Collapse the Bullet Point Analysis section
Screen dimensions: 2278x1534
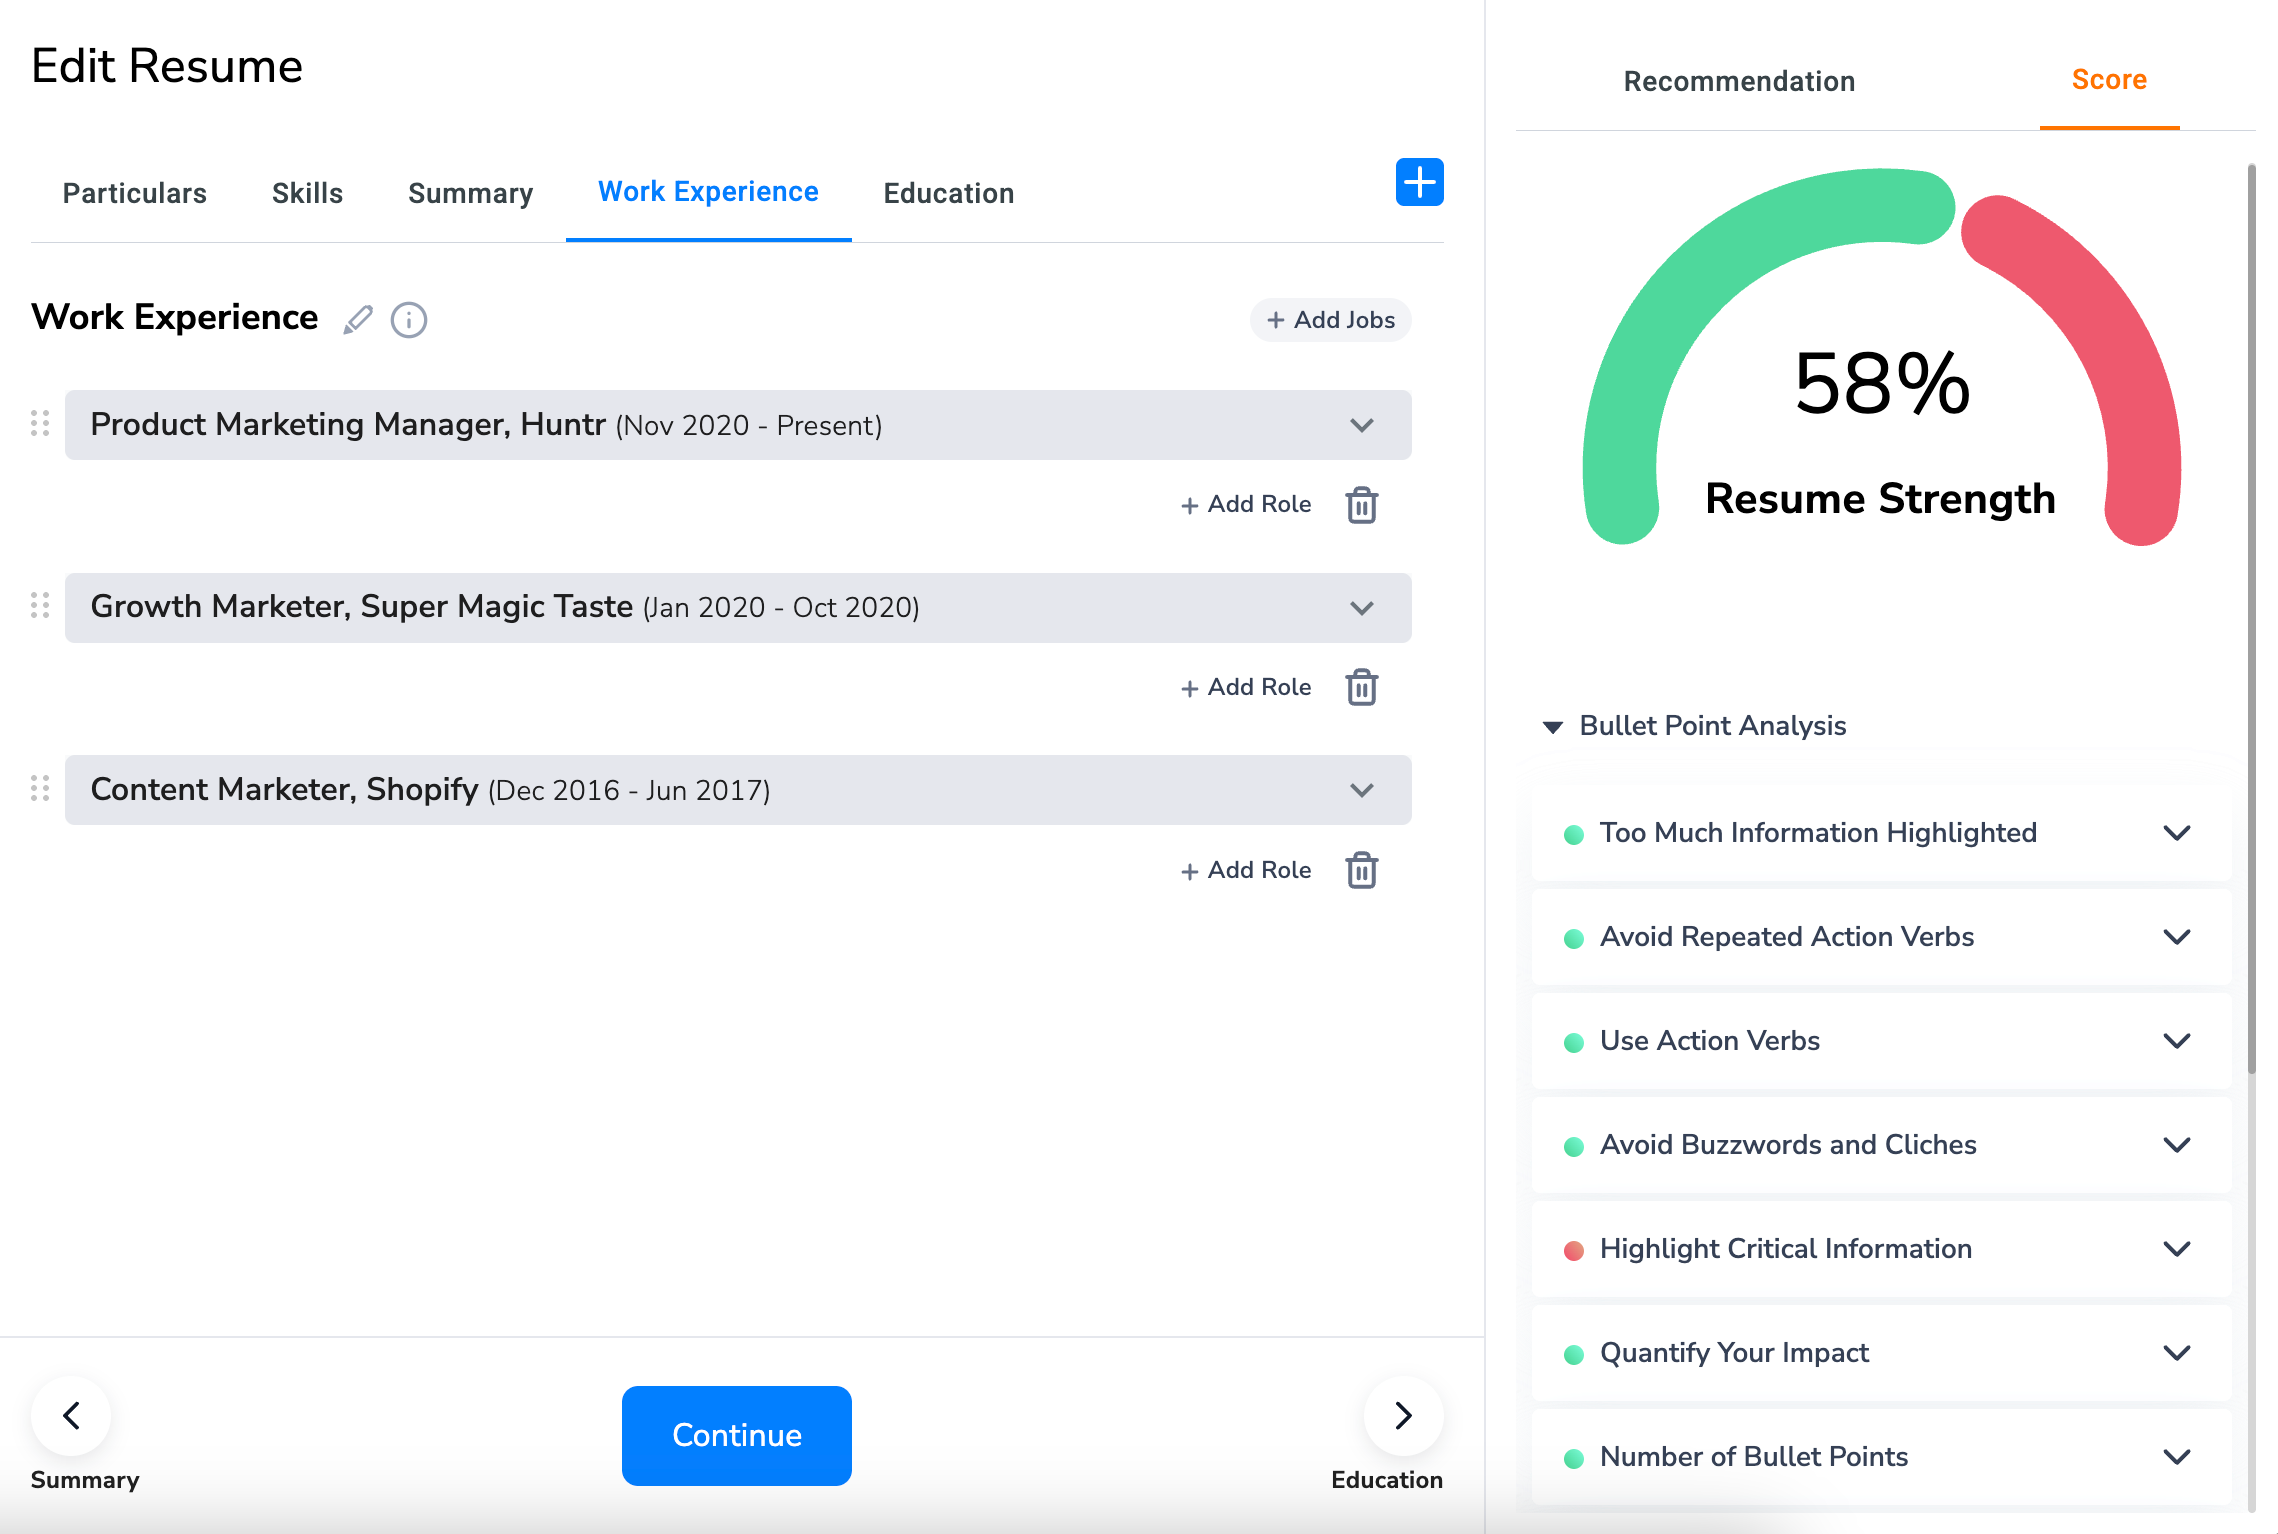1553,727
